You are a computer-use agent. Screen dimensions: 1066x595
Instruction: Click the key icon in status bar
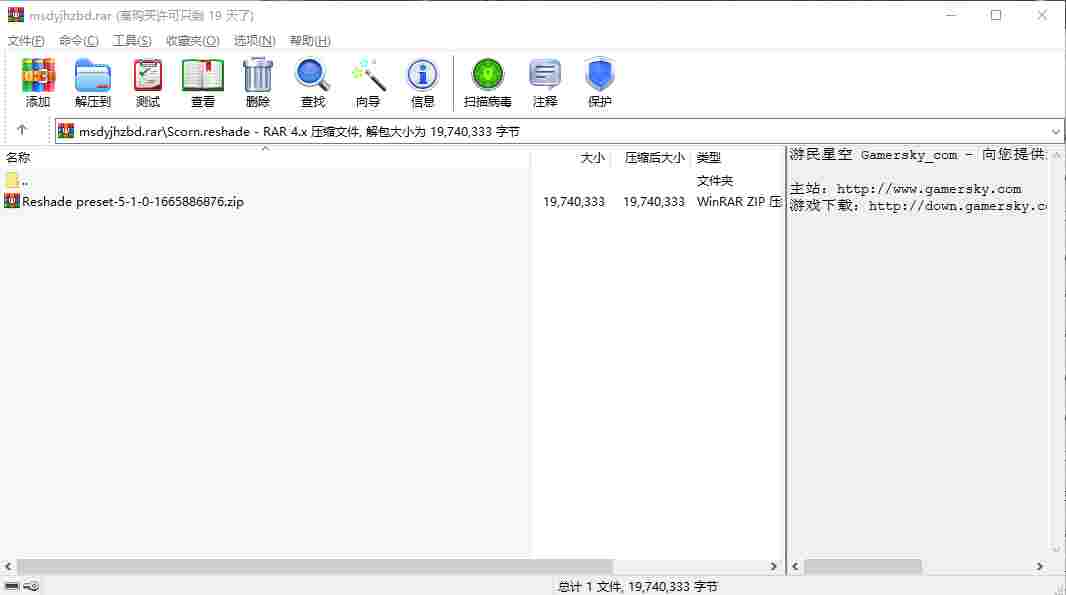(31, 585)
